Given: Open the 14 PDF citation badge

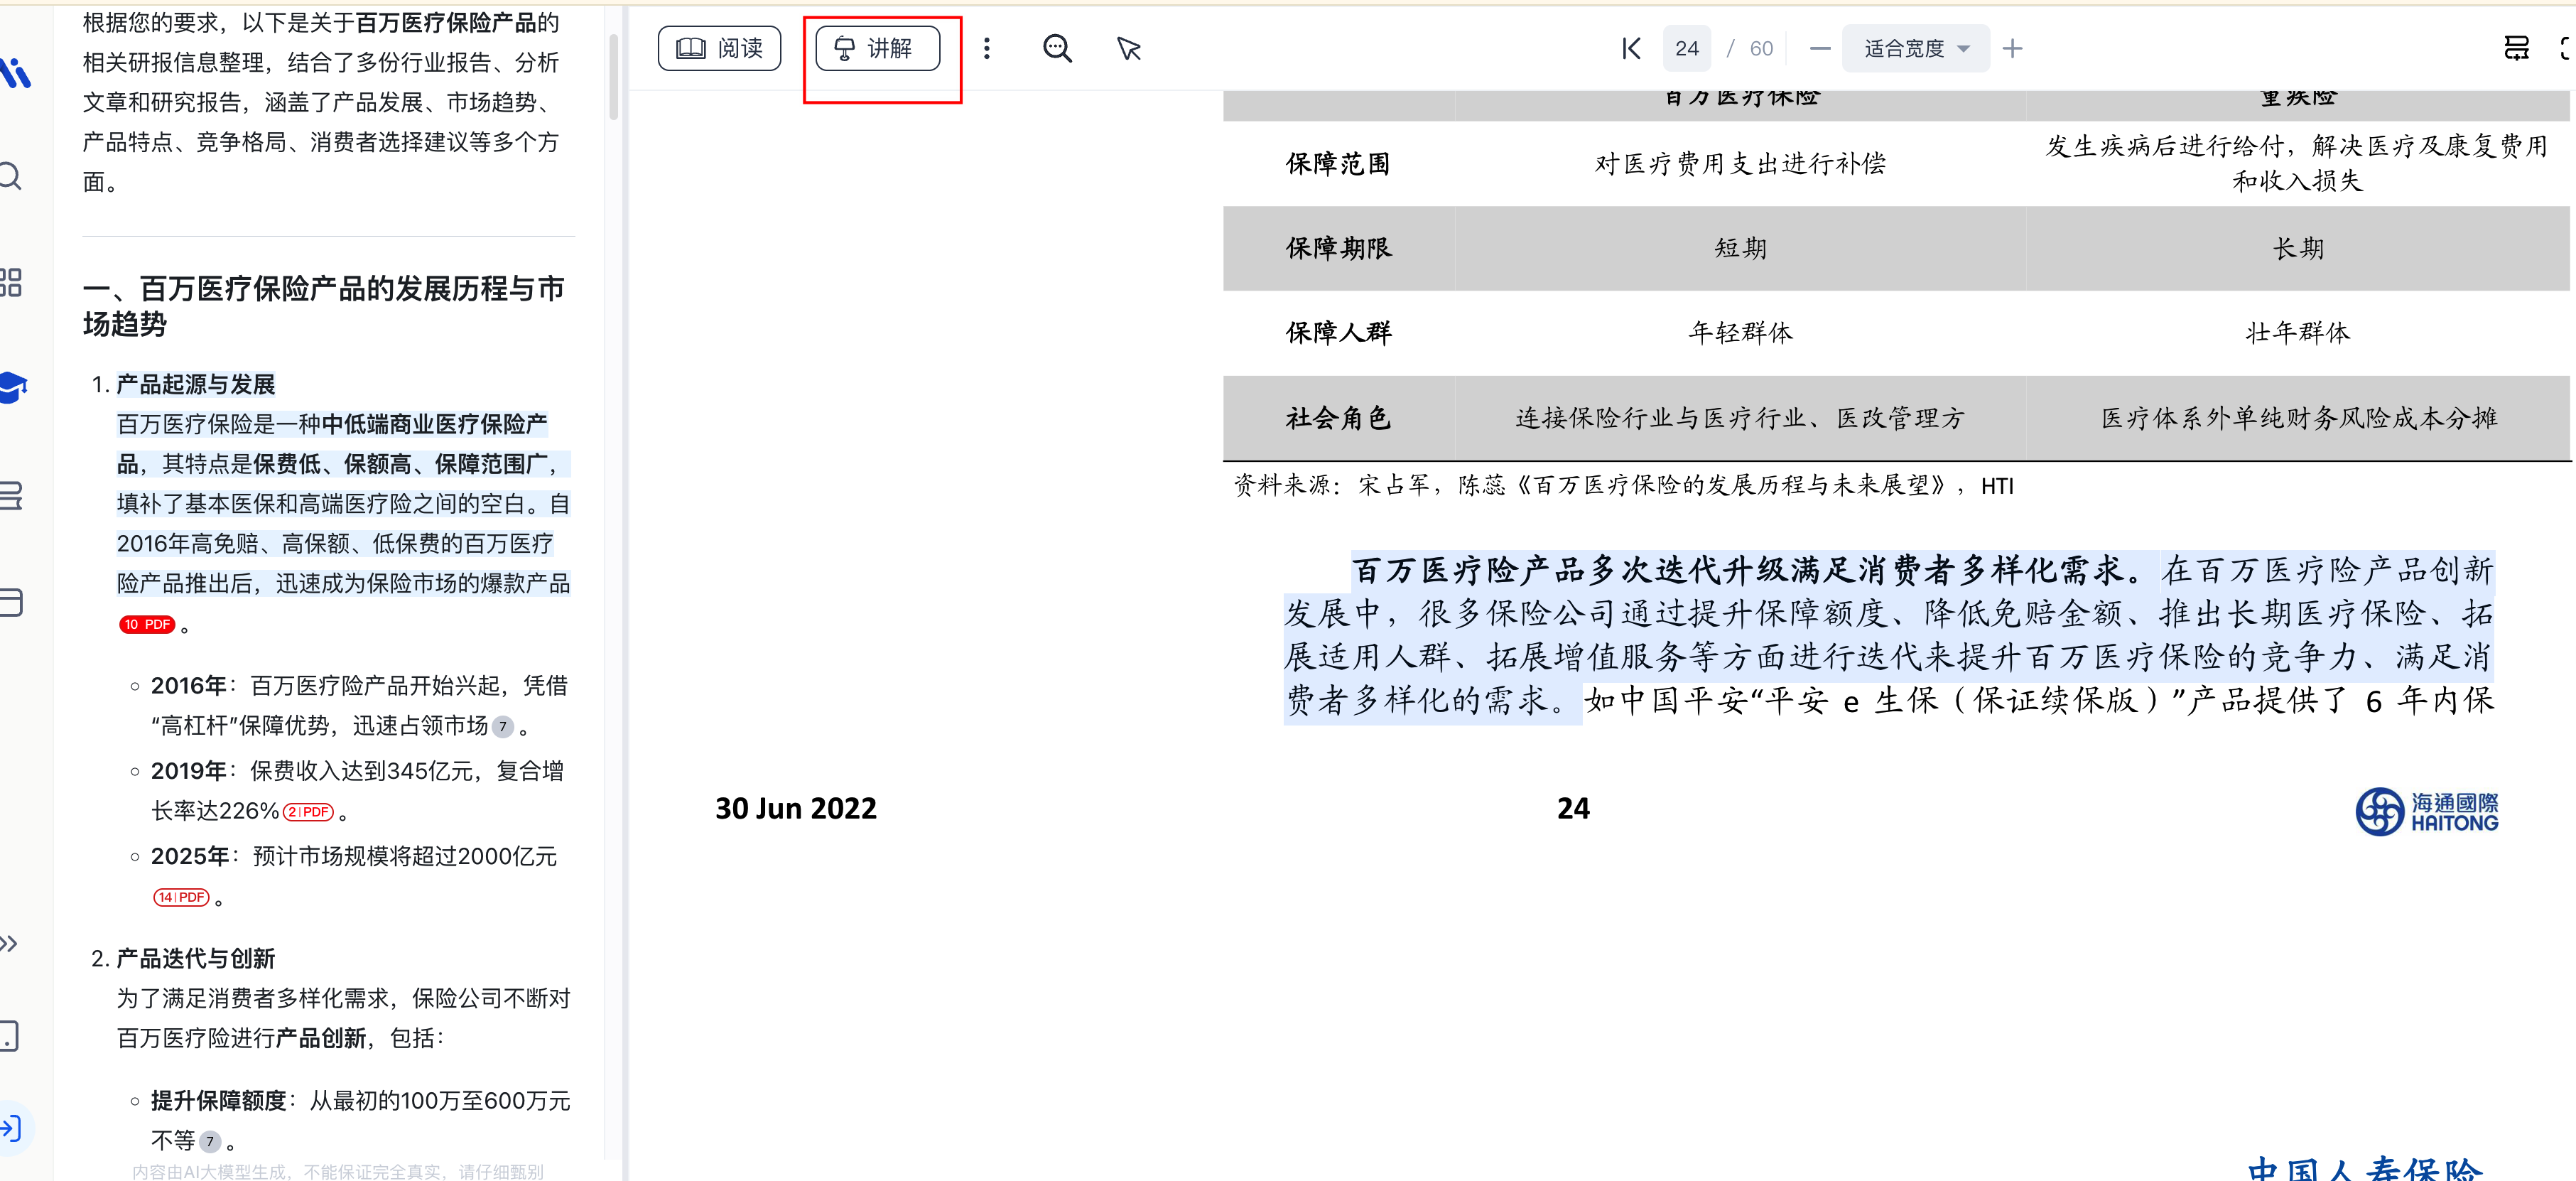Looking at the screenshot, I should click(x=181, y=897).
